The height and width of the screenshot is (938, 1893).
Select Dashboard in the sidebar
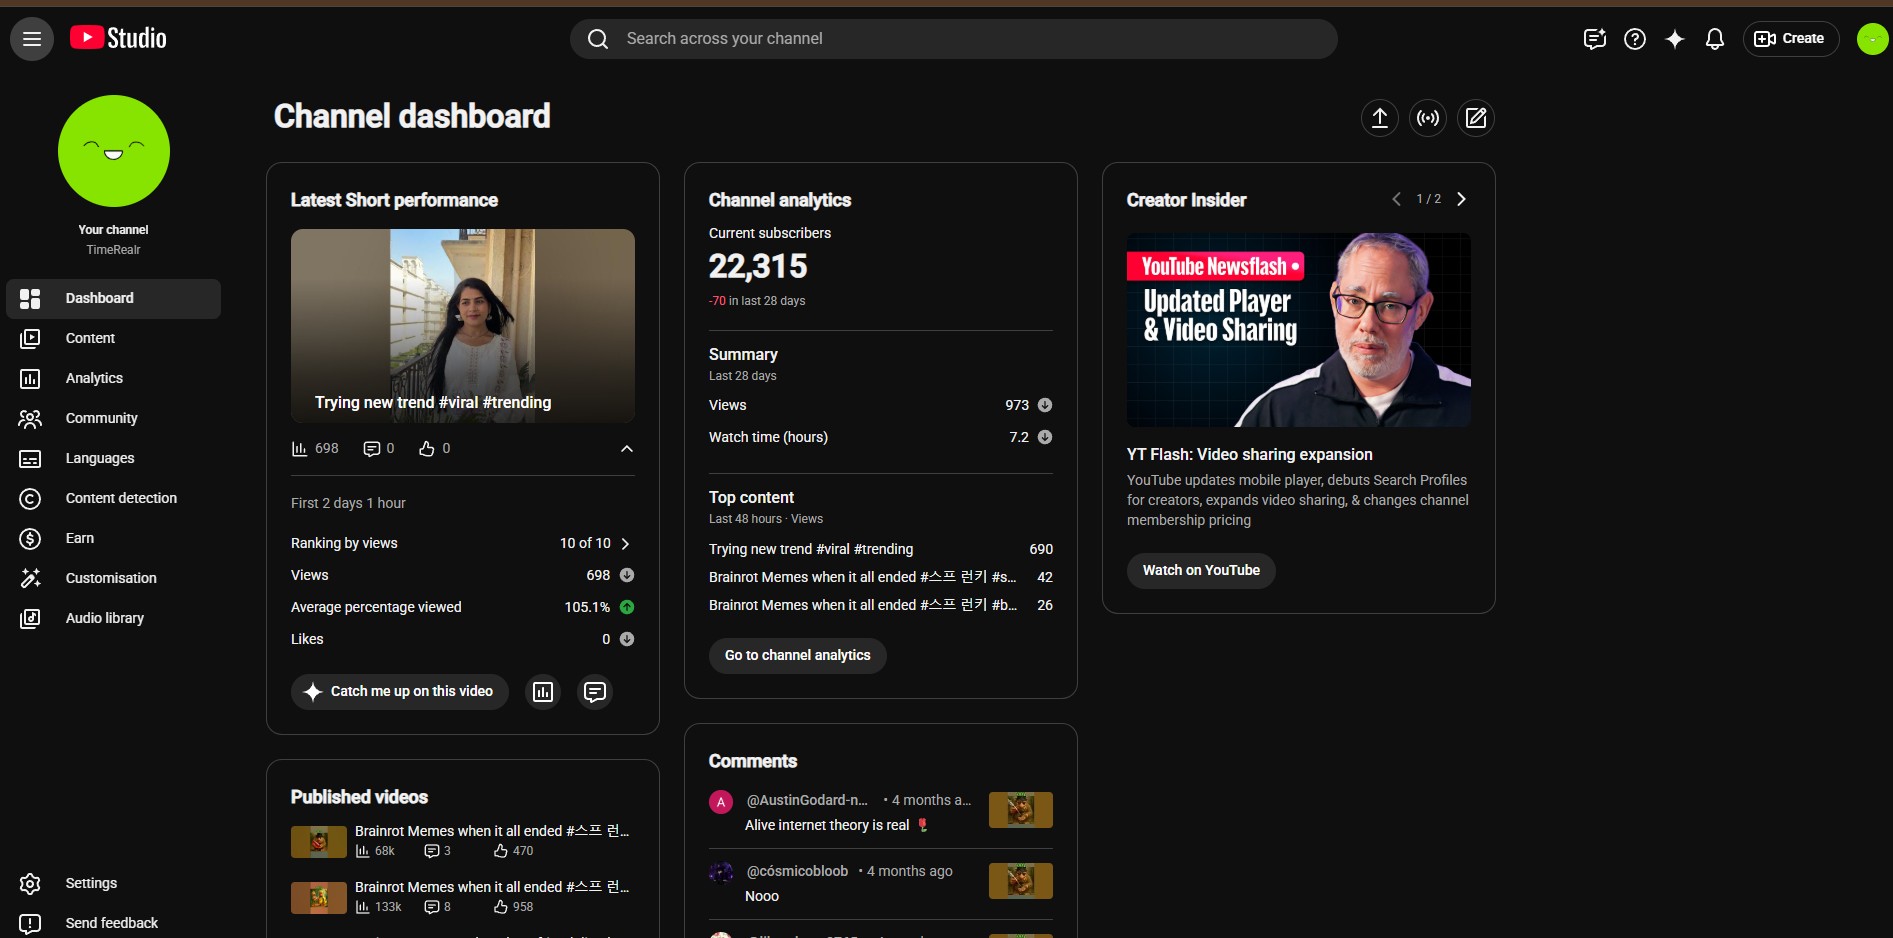pos(113,299)
